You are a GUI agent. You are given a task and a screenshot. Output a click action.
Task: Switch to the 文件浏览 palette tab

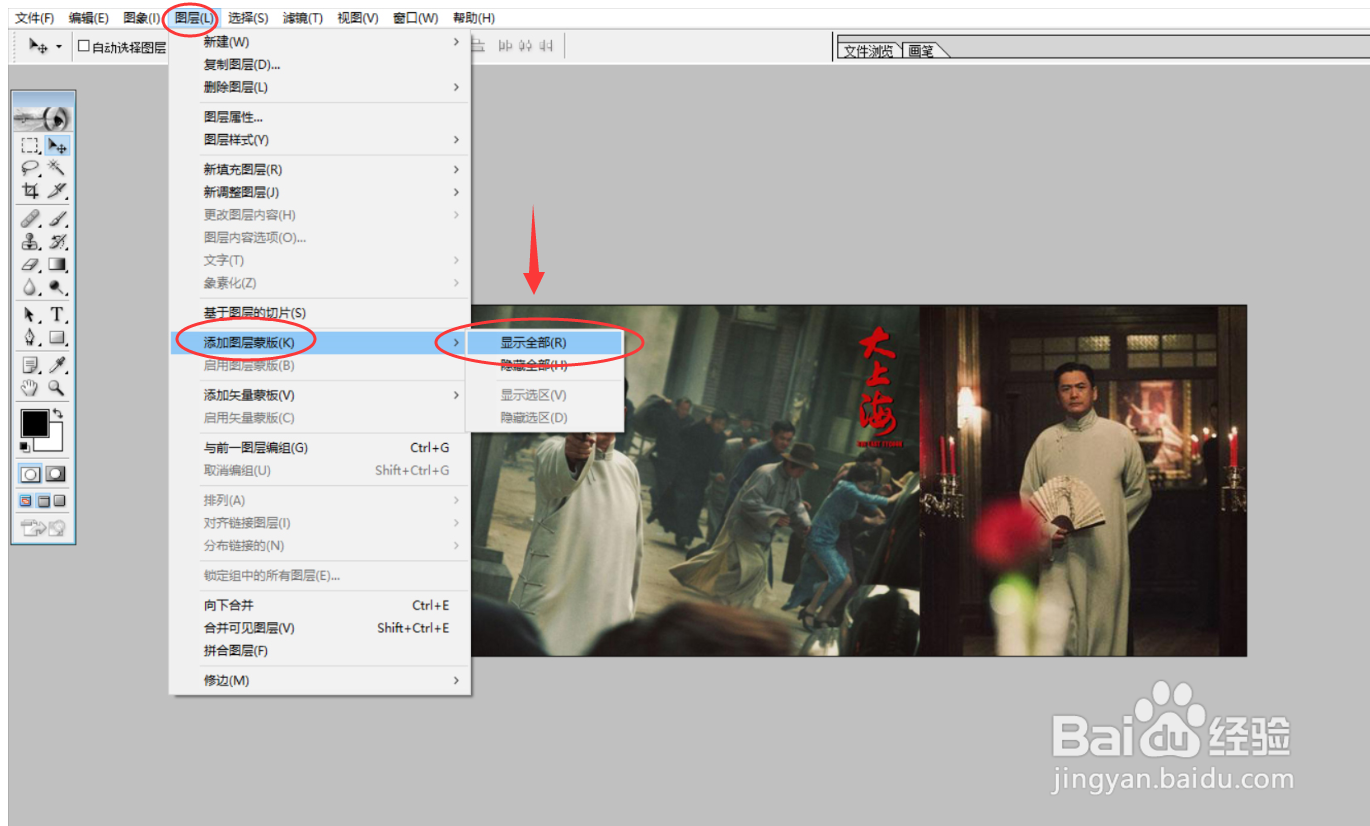[868, 51]
